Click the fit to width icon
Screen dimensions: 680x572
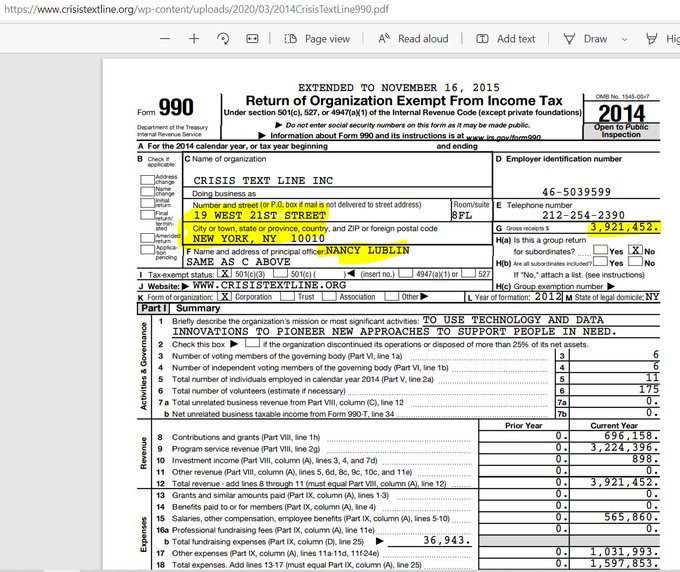[252, 39]
